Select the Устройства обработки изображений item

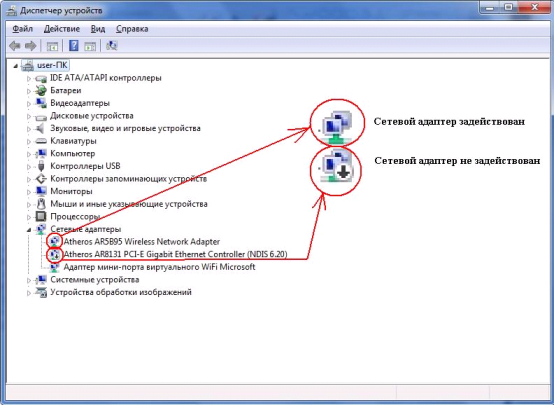(x=121, y=292)
